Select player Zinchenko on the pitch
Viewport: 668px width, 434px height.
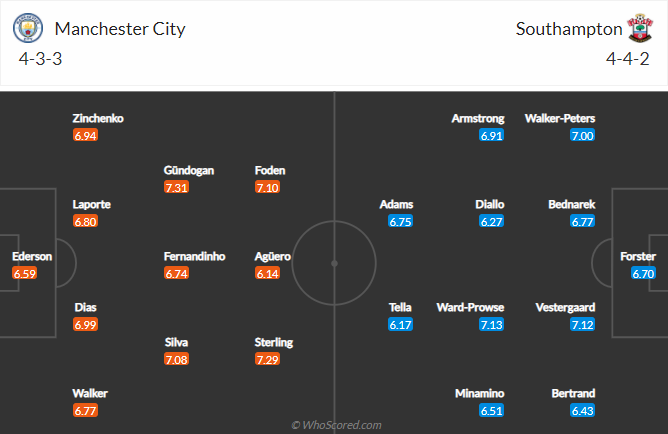coord(98,118)
